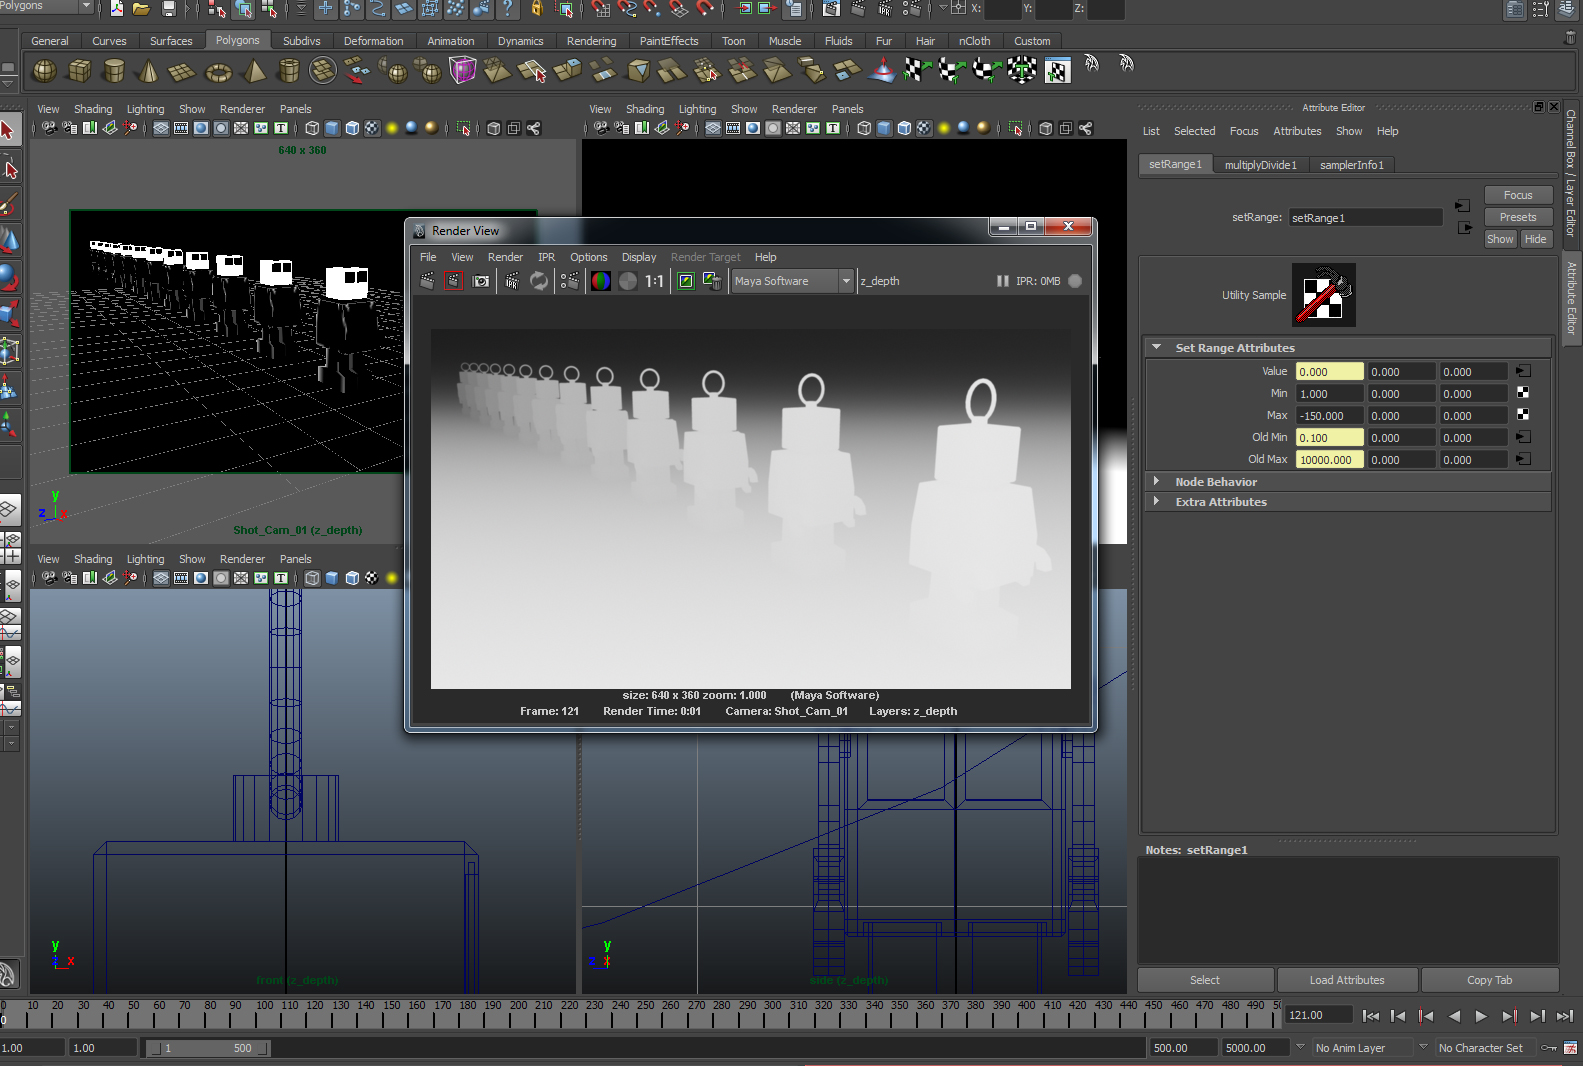The height and width of the screenshot is (1066, 1583).
Task: Click the Utility Sample swatch
Action: 1323,295
